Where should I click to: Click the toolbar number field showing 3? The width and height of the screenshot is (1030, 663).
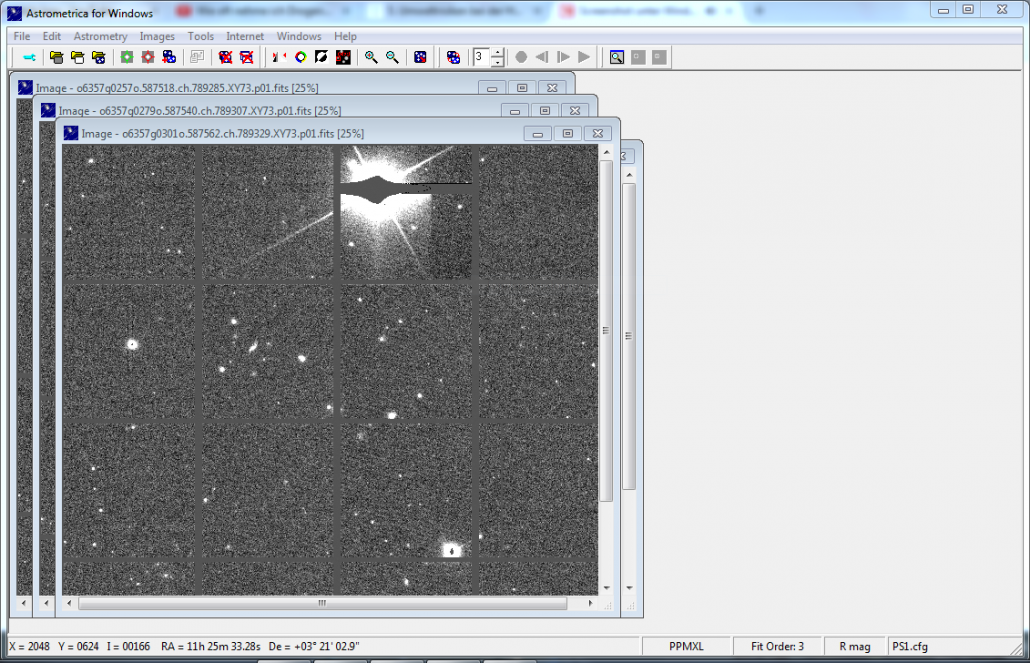tap(481, 57)
